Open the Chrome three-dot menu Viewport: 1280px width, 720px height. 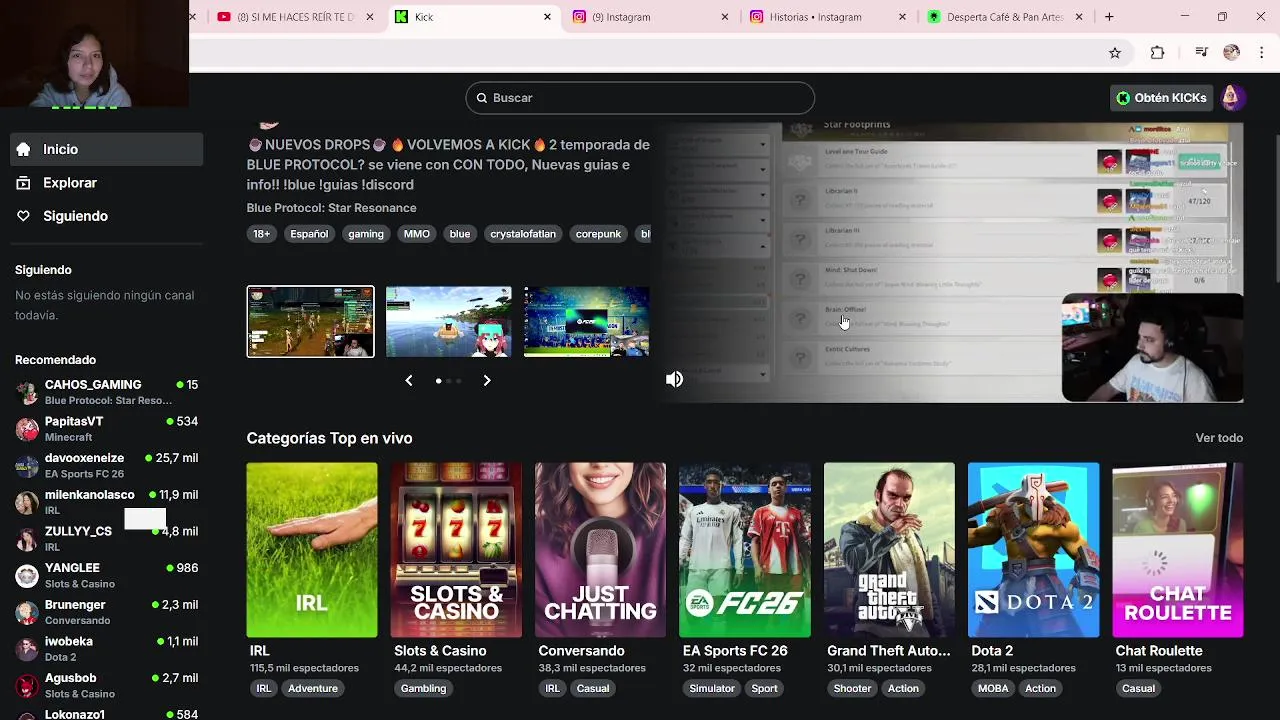tap(1262, 53)
